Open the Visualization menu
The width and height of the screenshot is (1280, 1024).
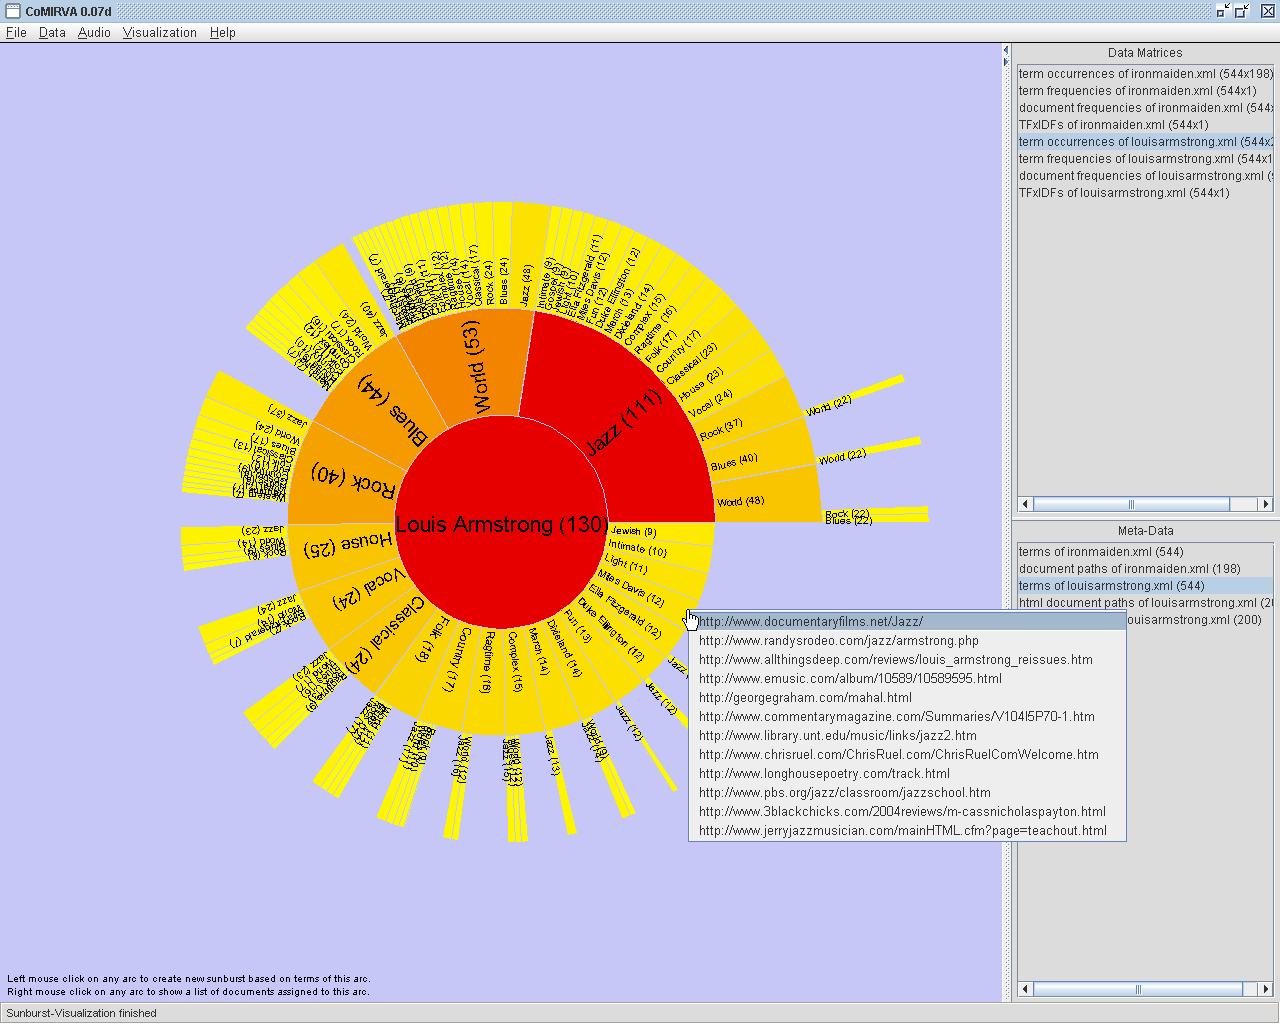tap(160, 32)
